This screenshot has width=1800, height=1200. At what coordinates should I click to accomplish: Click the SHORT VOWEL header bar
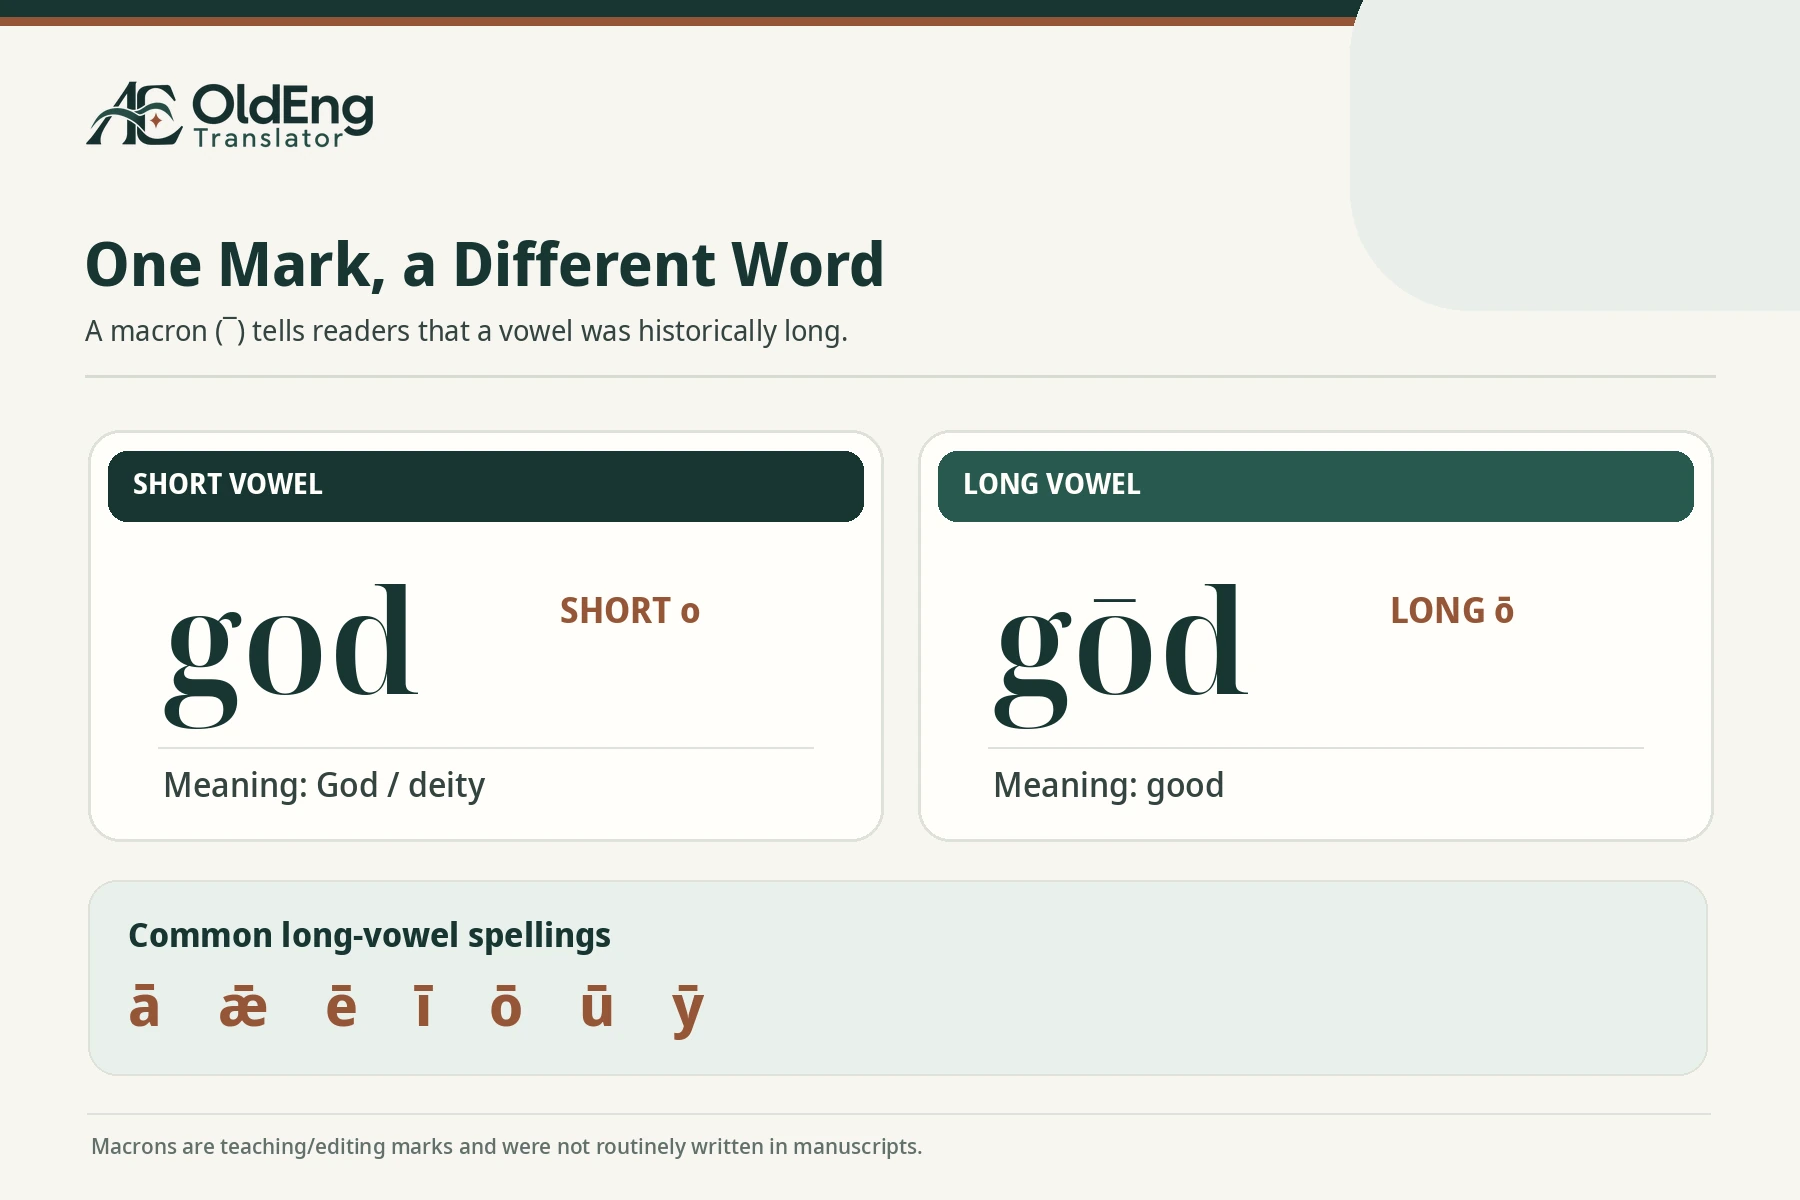[x=486, y=486]
